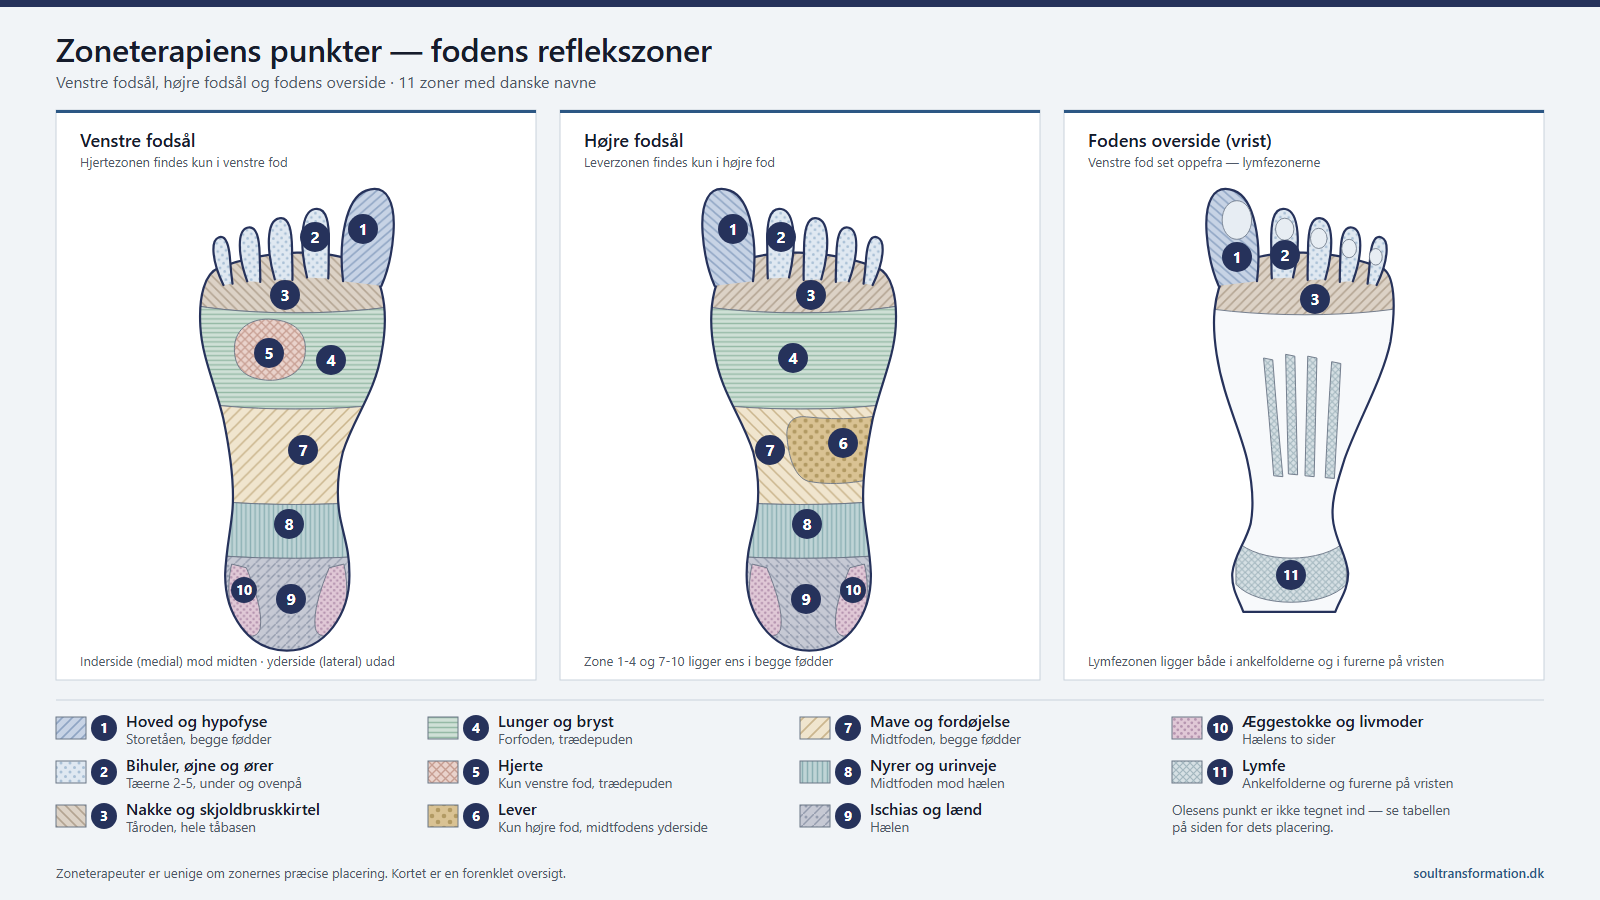Click the Venstre fodsål panel heading

click(138, 141)
